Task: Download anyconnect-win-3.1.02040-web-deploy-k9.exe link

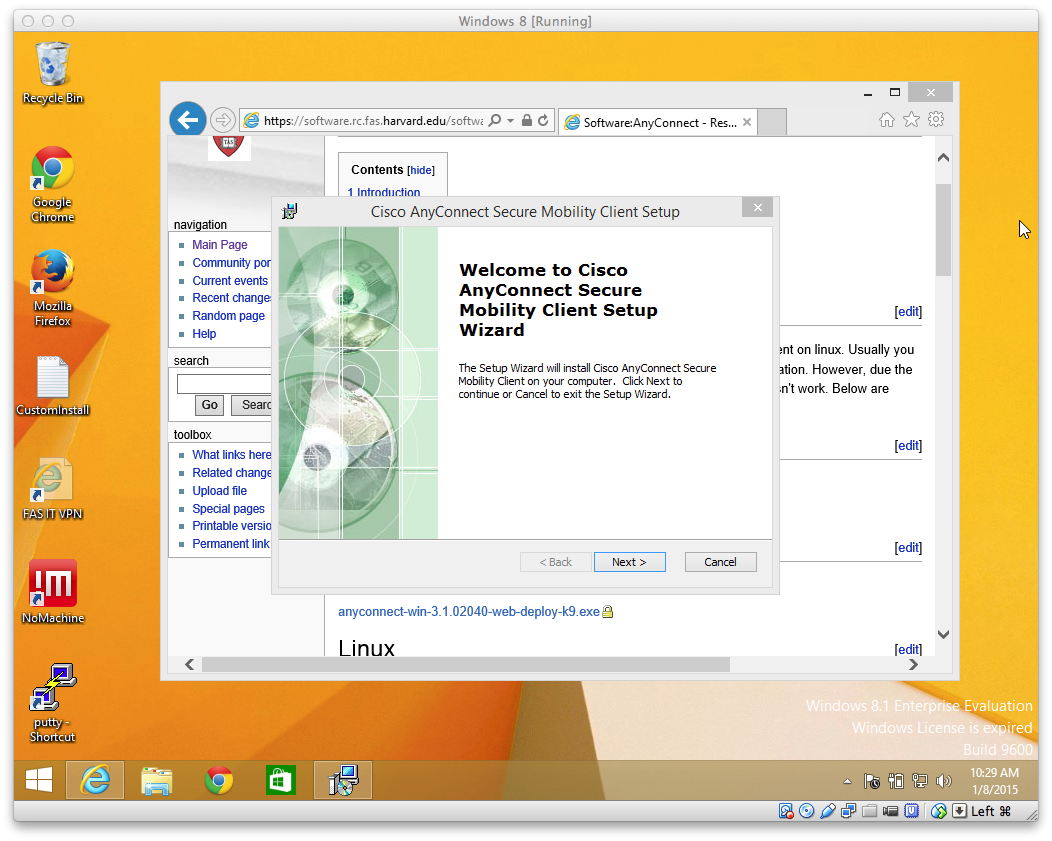Action: 468,612
